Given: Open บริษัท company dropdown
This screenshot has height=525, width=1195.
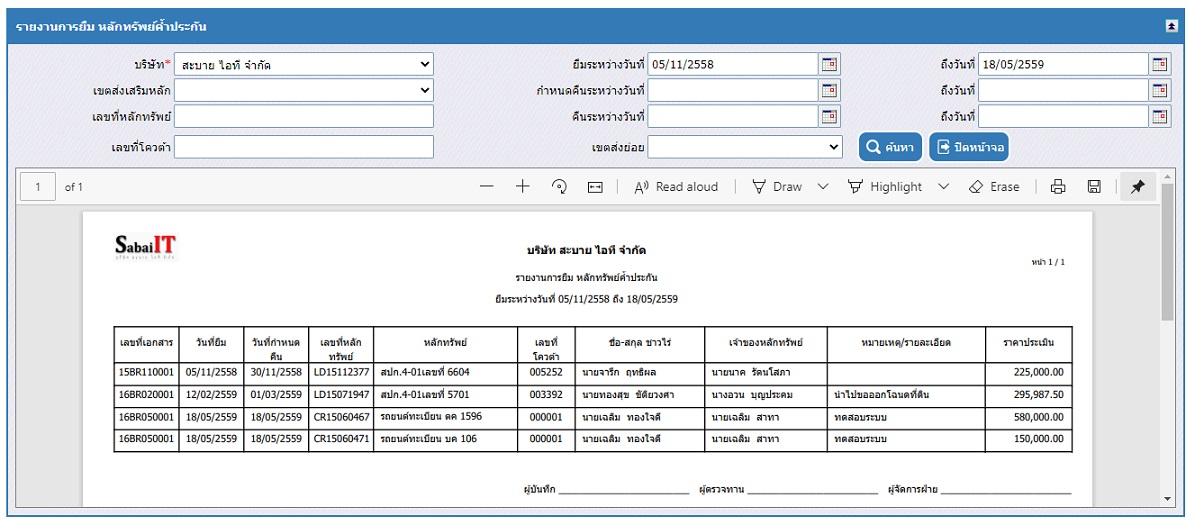Looking at the screenshot, I should tap(304, 64).
